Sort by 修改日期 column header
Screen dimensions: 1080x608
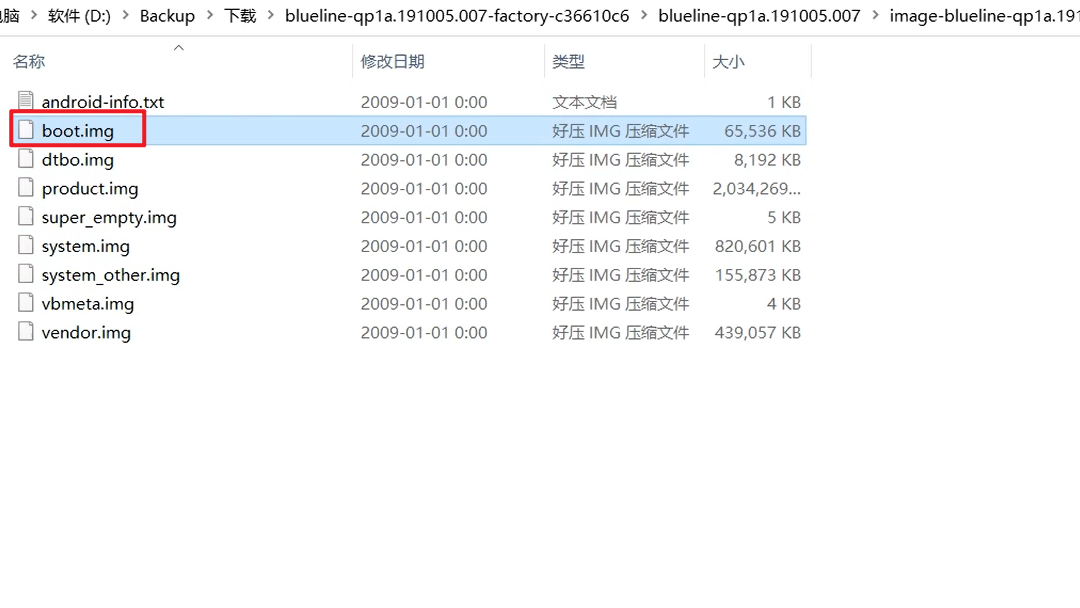point(393,61)
